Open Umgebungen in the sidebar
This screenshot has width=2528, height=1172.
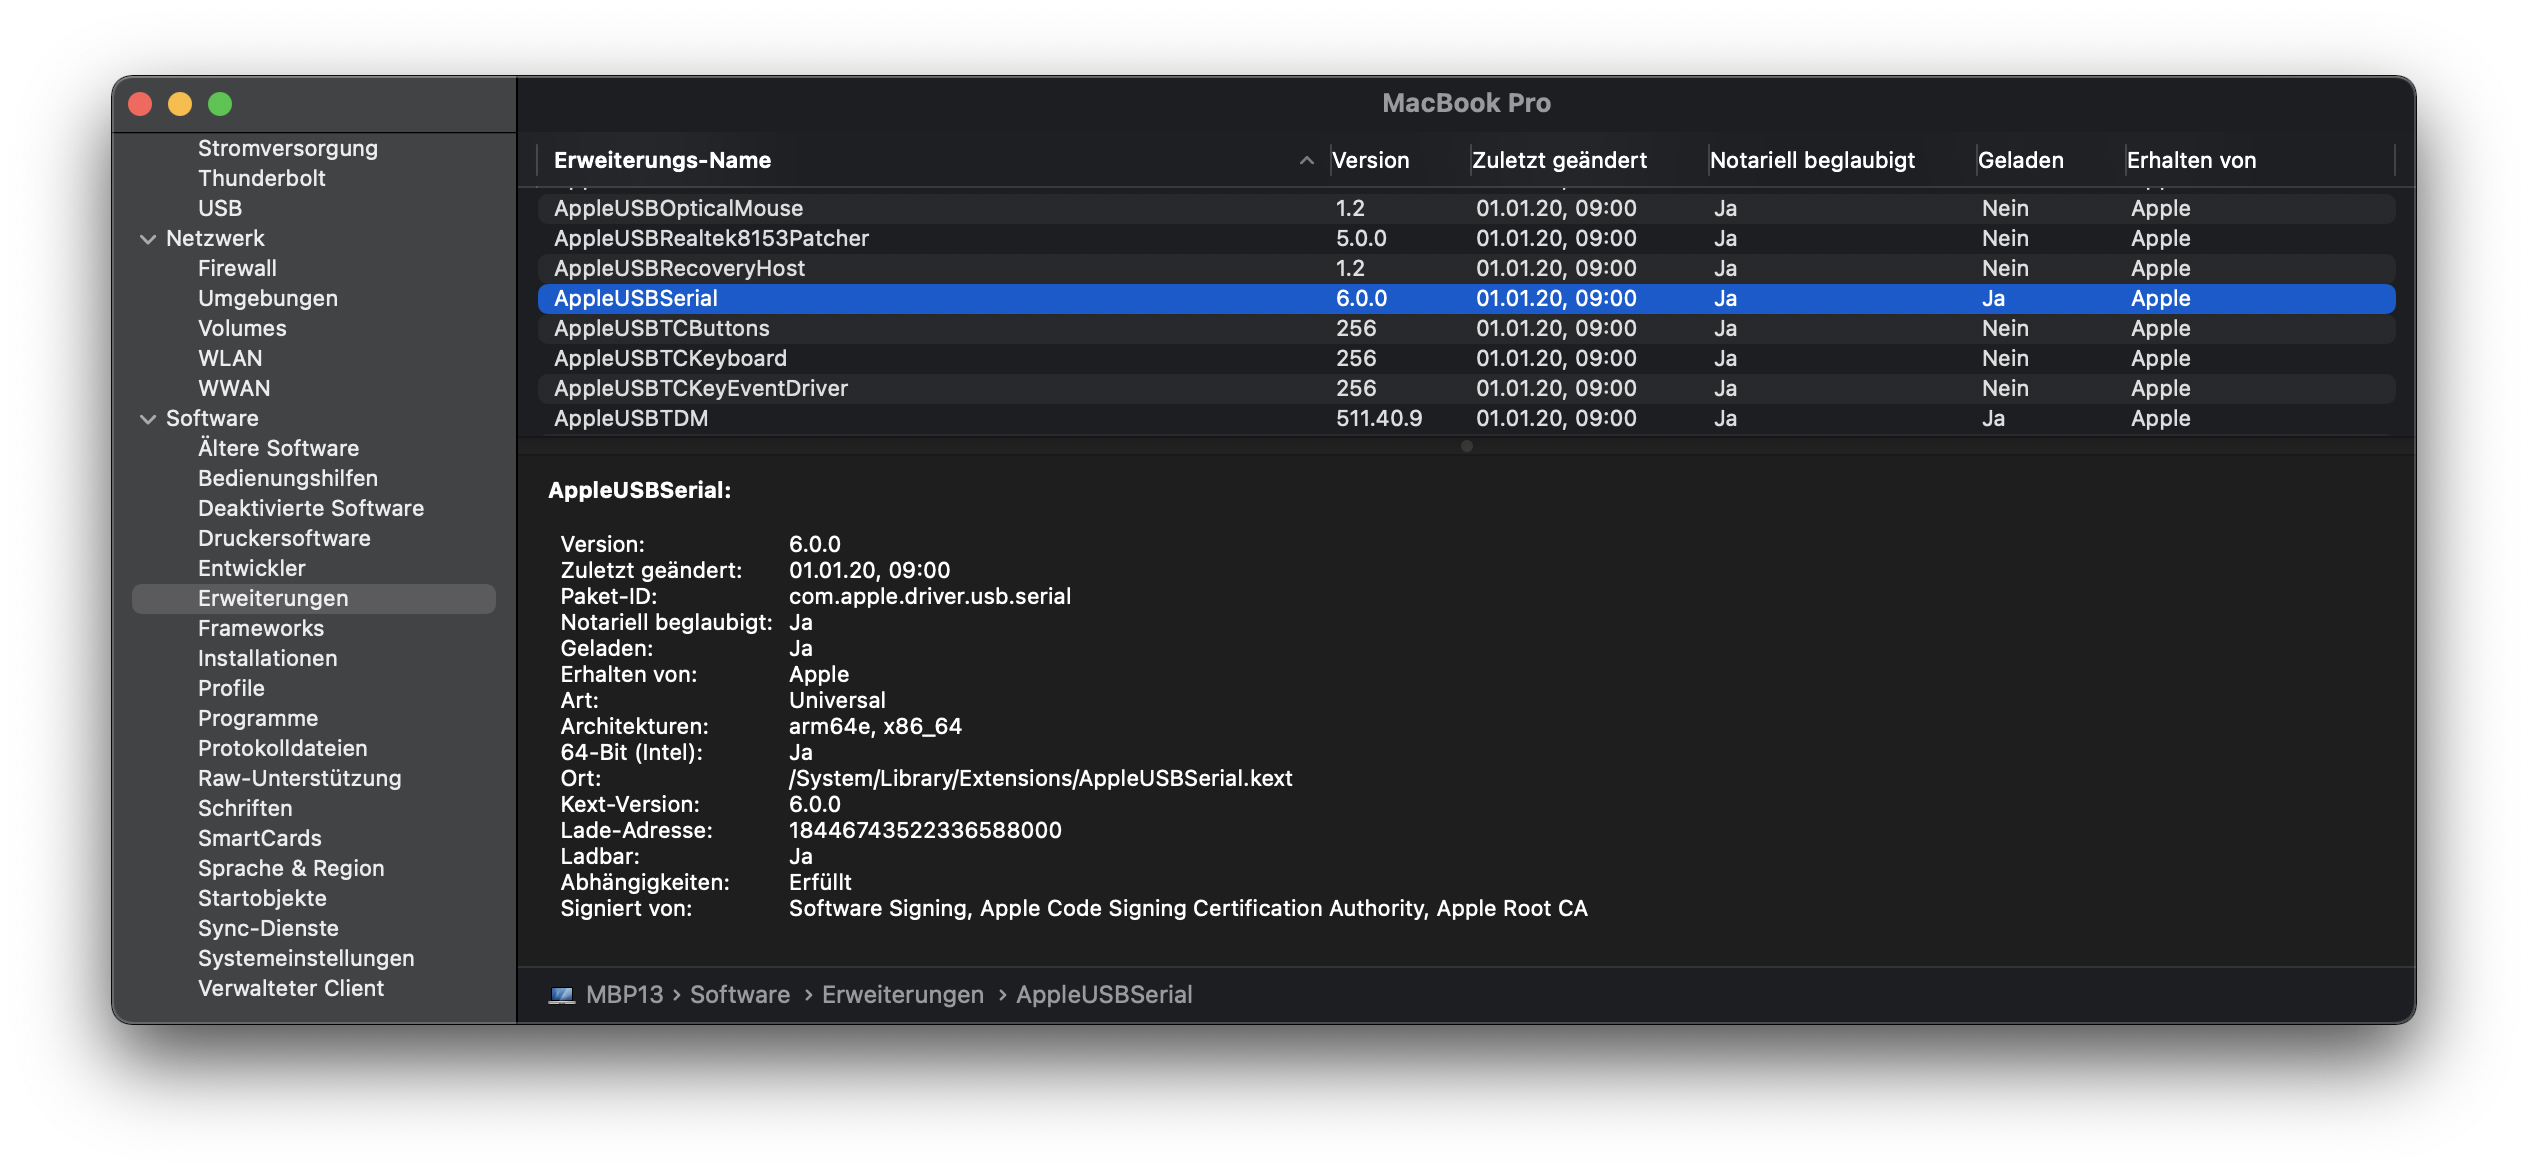(268, 298)
